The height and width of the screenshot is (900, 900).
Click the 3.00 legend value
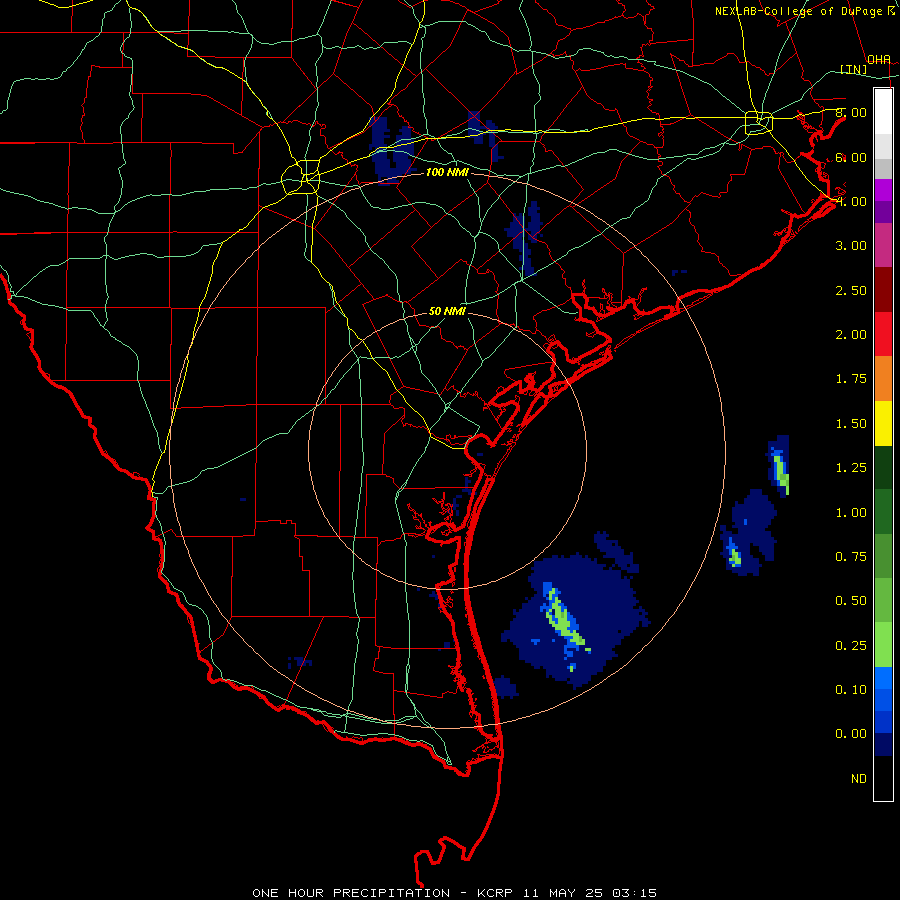(851, 246)
